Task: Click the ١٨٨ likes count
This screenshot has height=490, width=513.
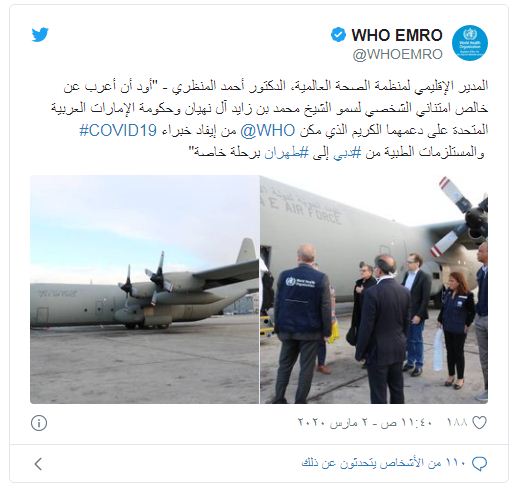Action: point(457,423)
